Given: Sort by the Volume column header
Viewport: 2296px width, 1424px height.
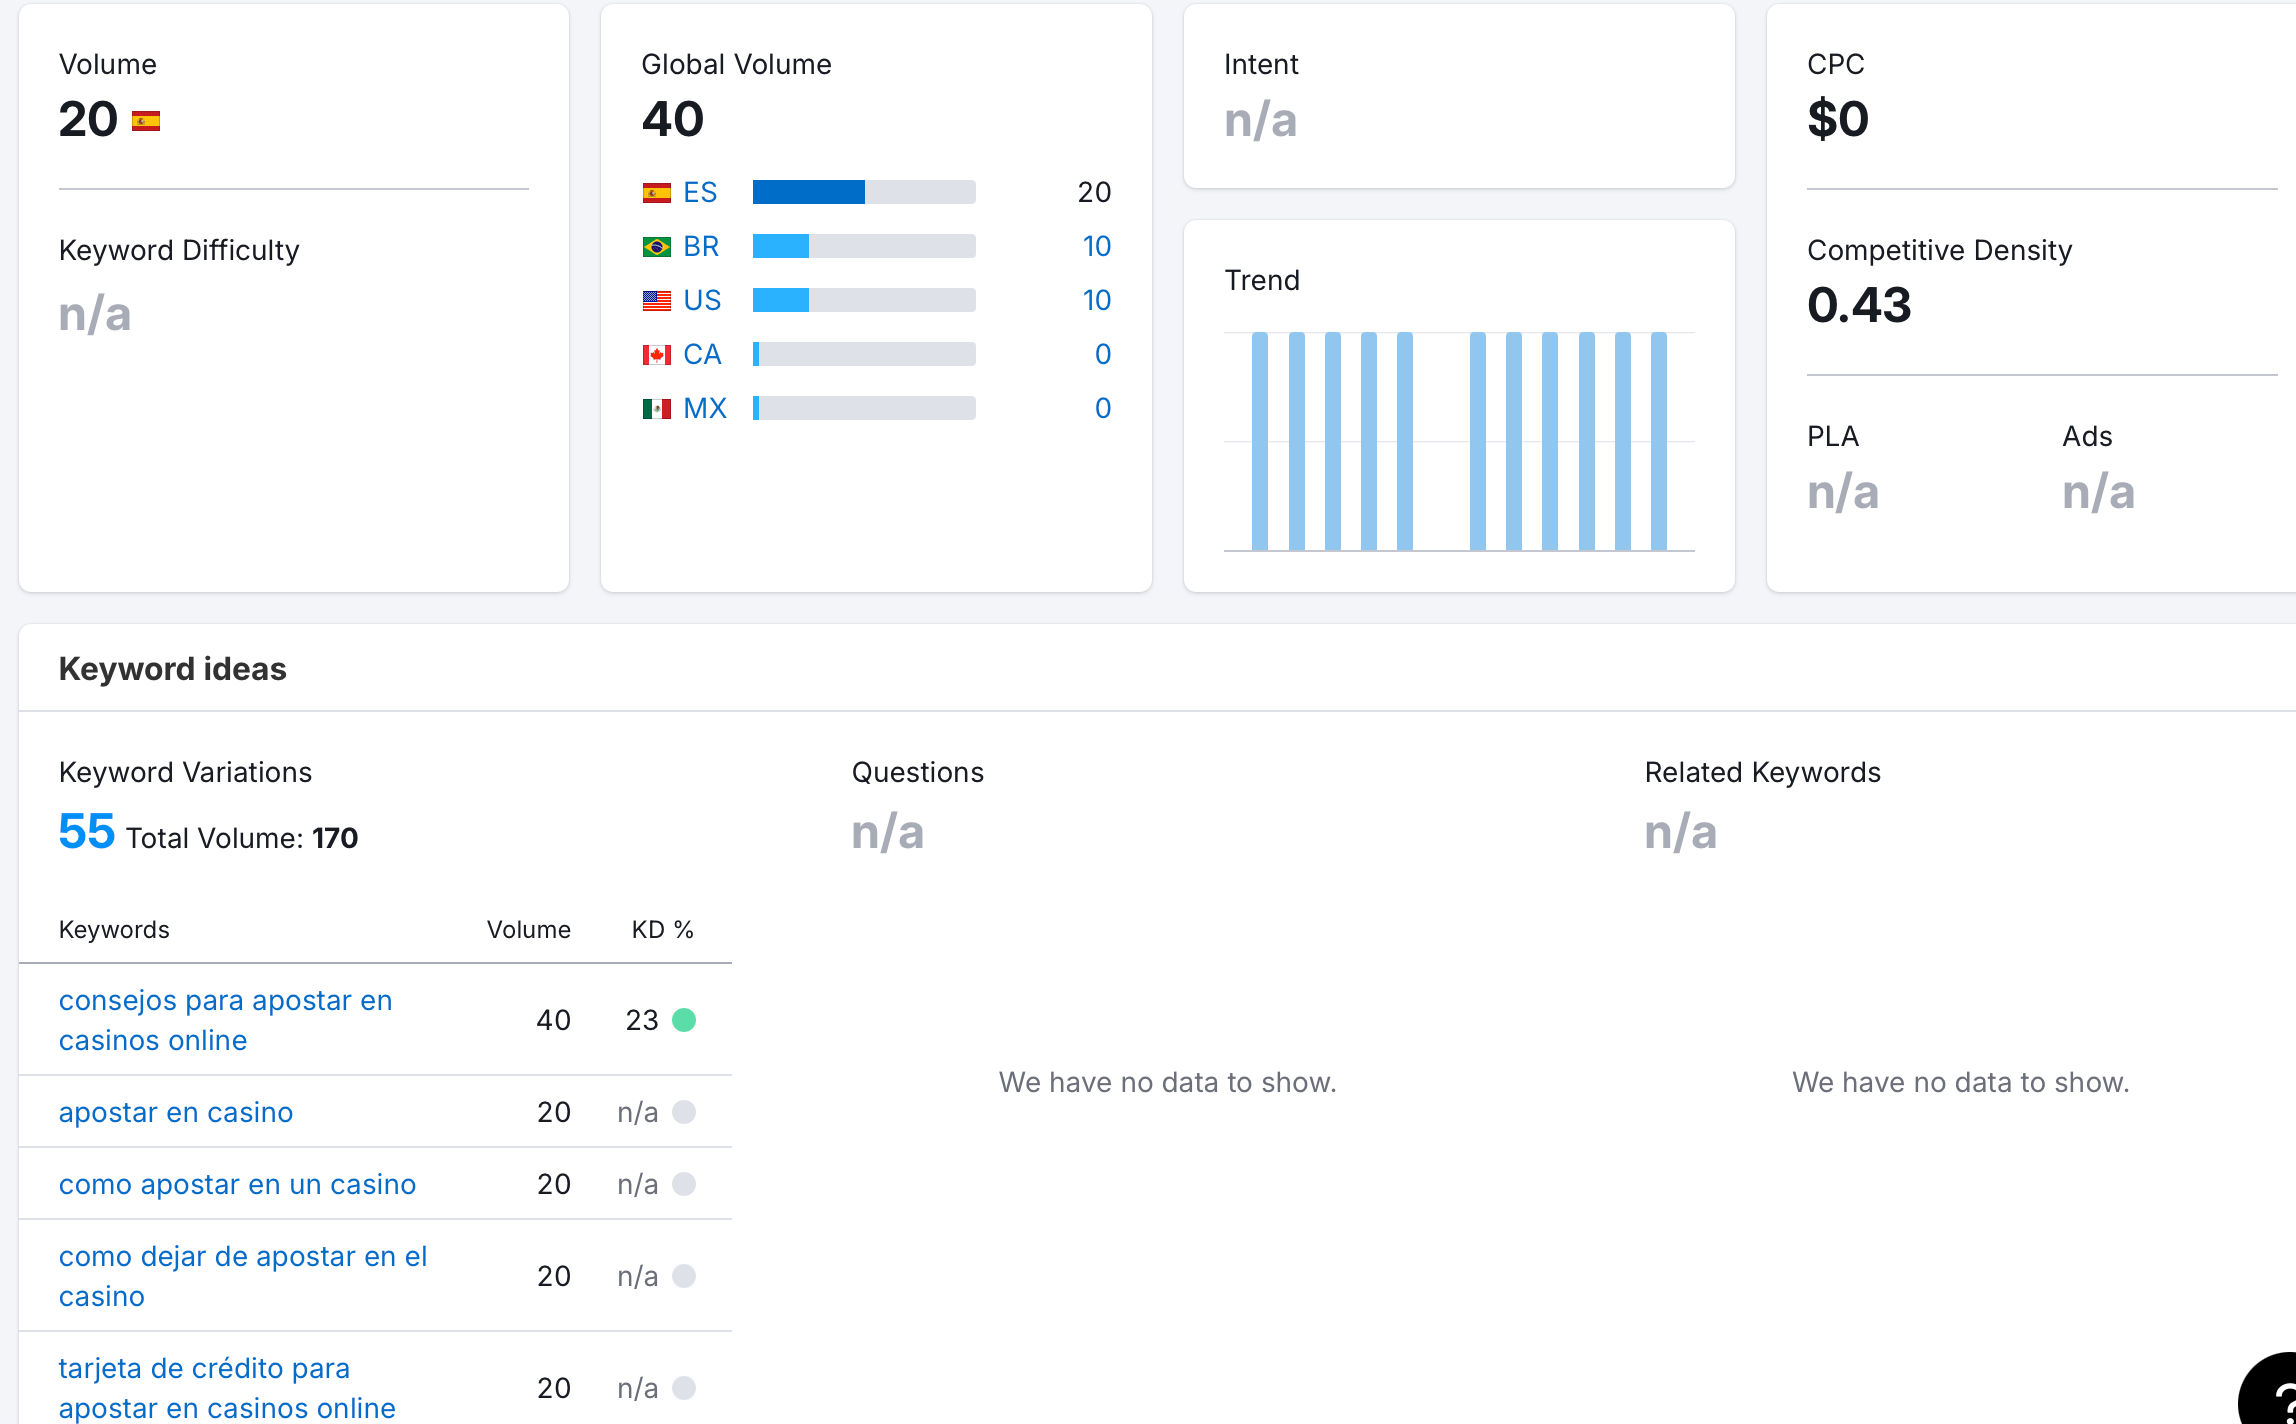Looking at the screenshot, I should (528, 930).
